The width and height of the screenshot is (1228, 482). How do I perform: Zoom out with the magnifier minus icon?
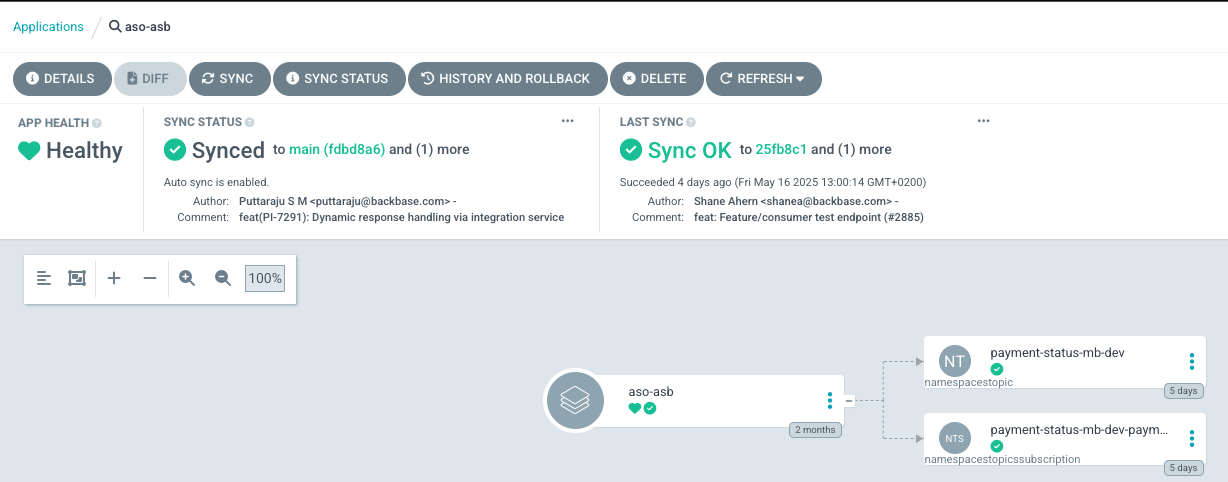(x=223, y=278)
